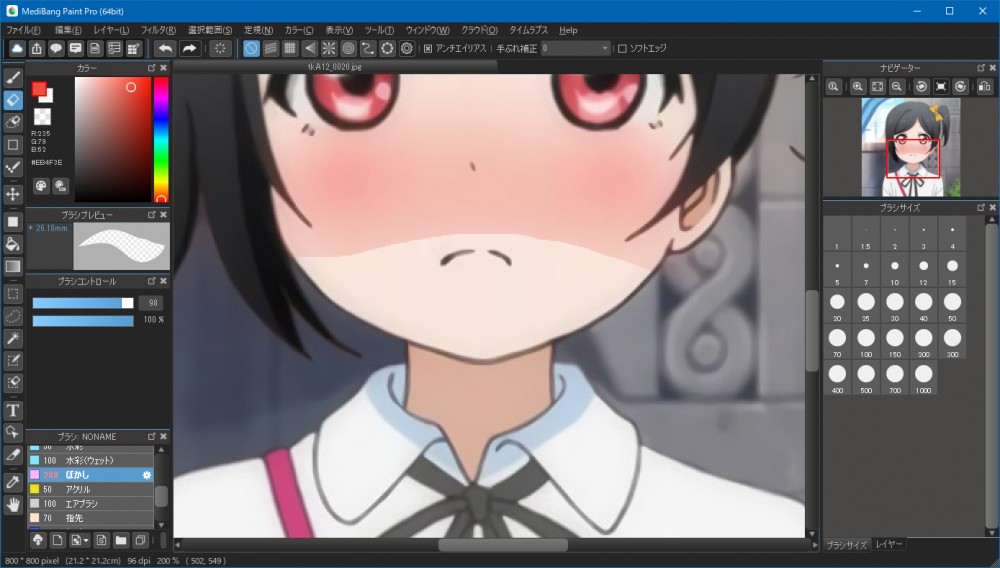This screenshot has width=1000, height=568.
Task: Enable curve snap
Action: 368,48
